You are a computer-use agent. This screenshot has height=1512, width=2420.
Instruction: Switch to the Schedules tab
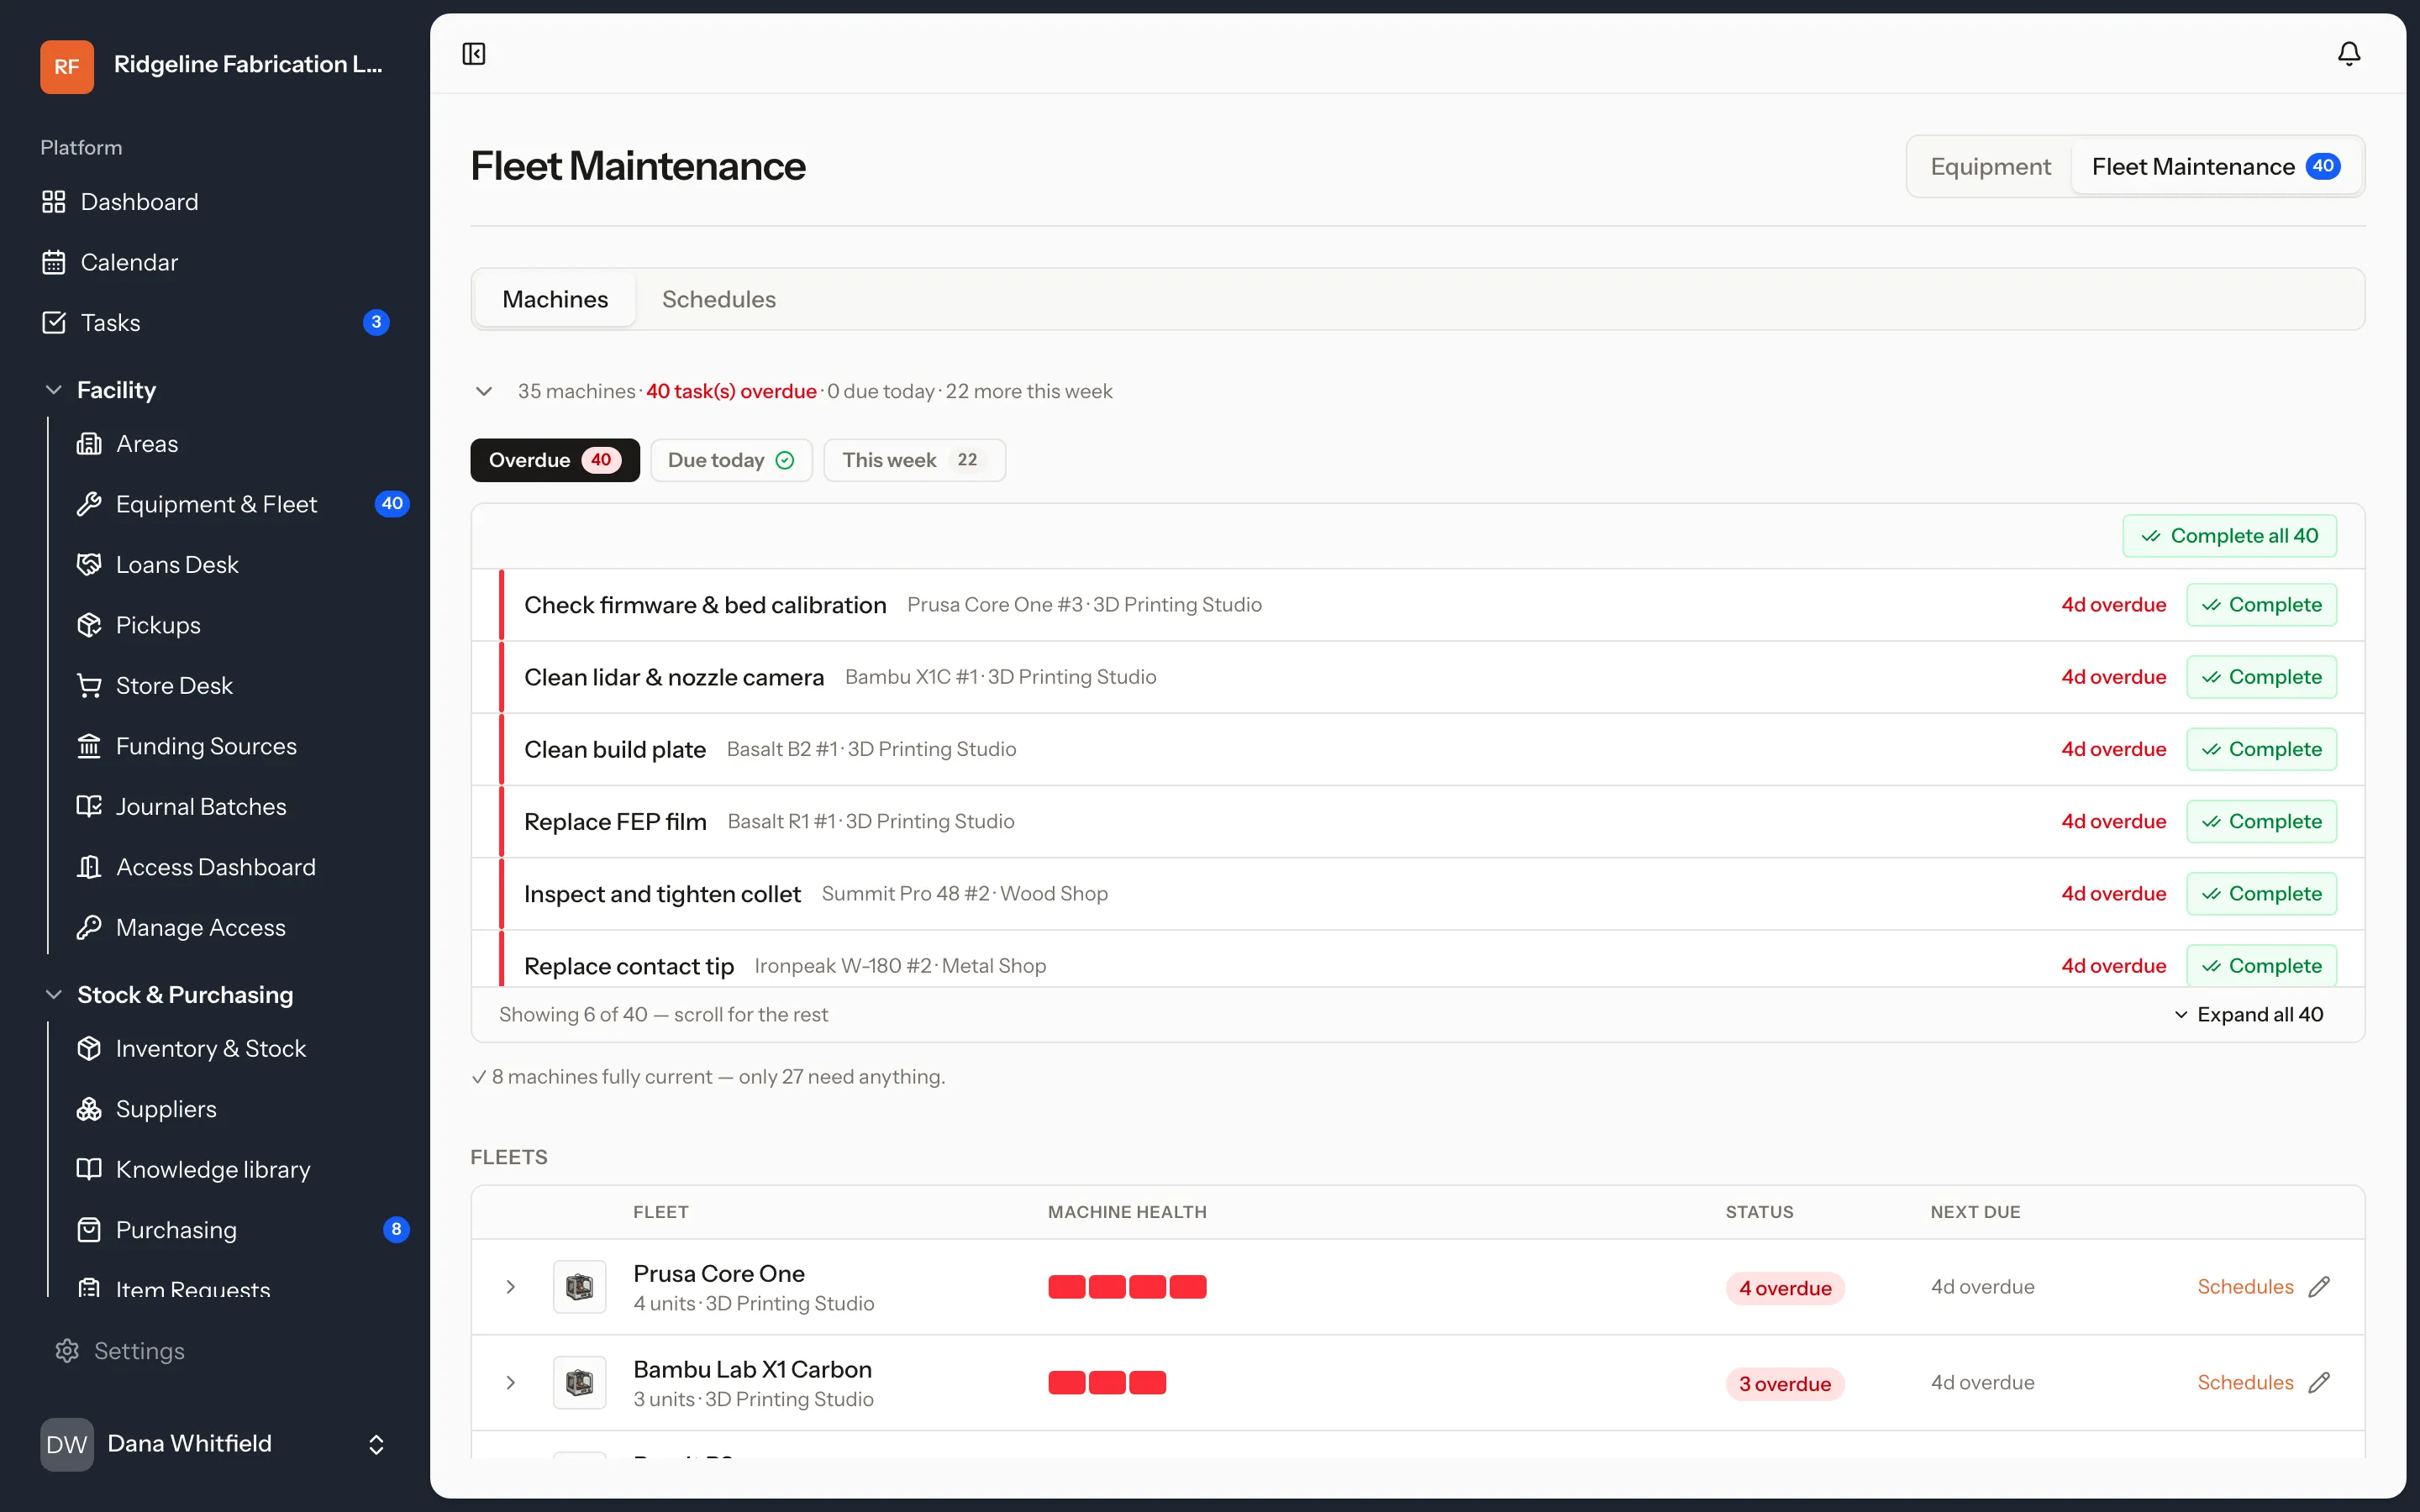click(x=719, y=299)
